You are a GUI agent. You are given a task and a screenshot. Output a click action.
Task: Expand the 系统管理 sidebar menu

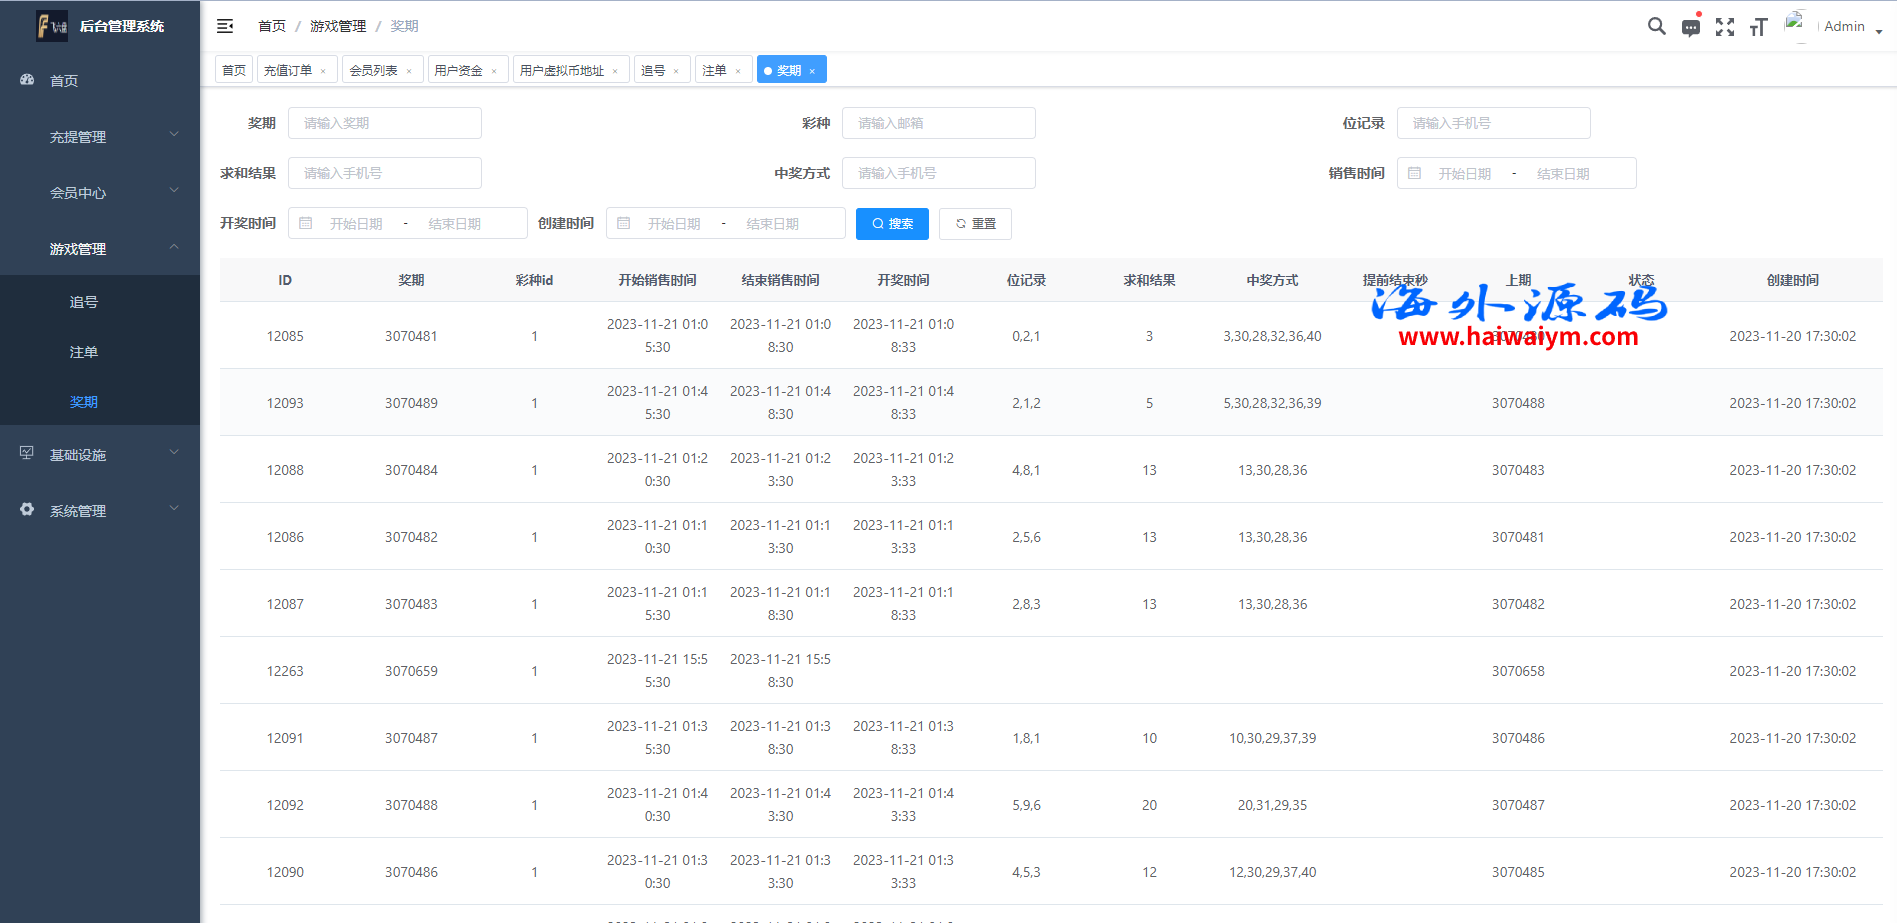click(100, 510)
